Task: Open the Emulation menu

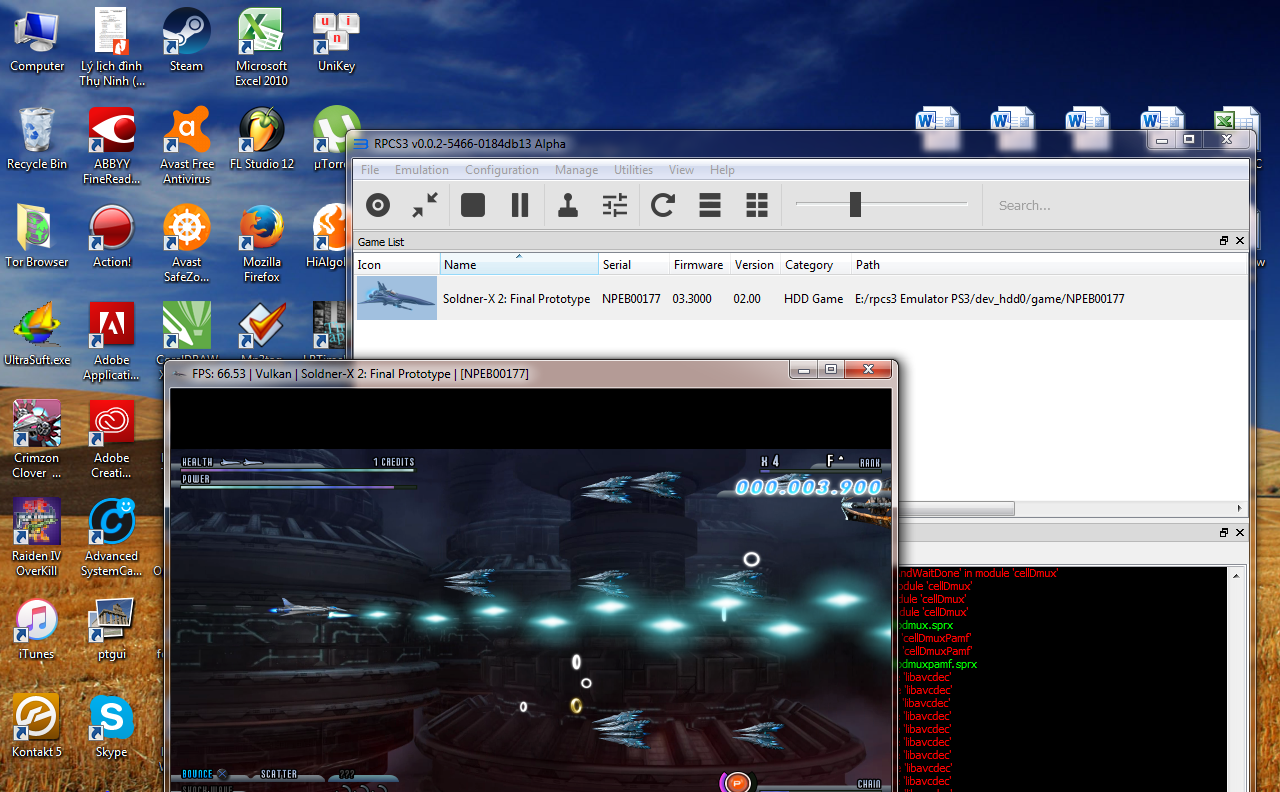Action: 421,170
